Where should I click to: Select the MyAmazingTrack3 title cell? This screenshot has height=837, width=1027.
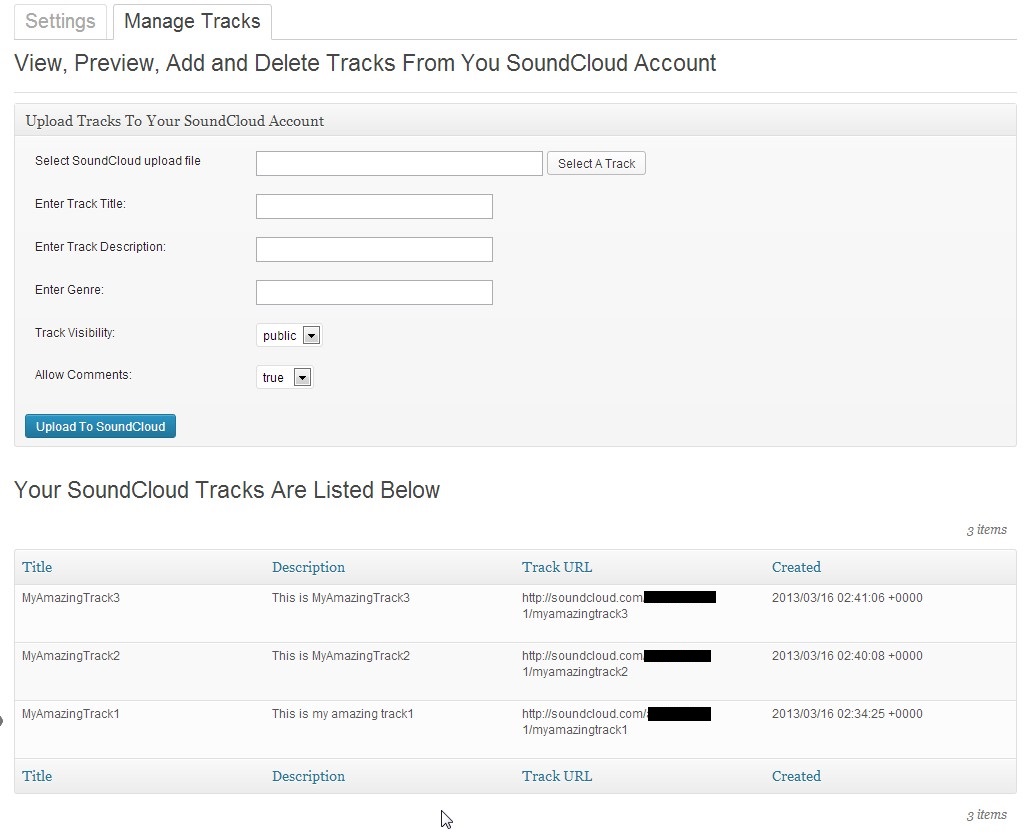pos(71,598)
